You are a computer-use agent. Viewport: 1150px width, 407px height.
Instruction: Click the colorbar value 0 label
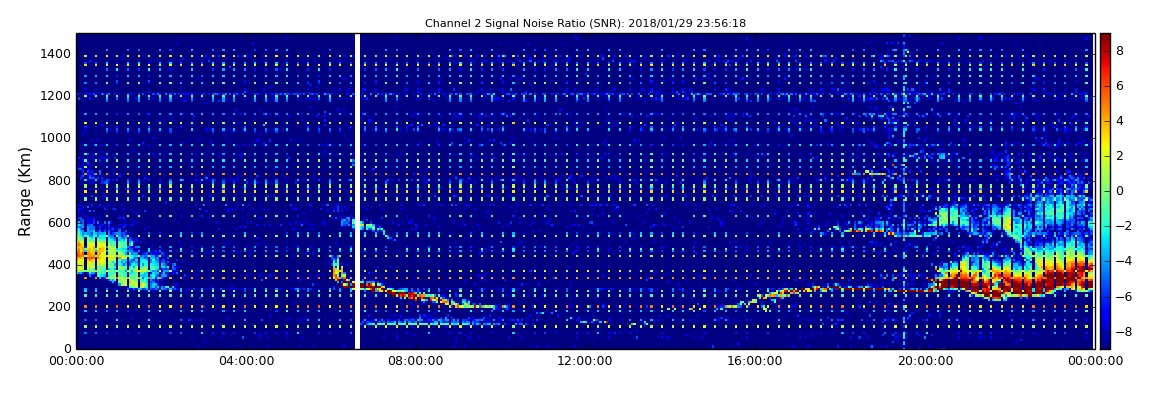[x=1120, y=191]
